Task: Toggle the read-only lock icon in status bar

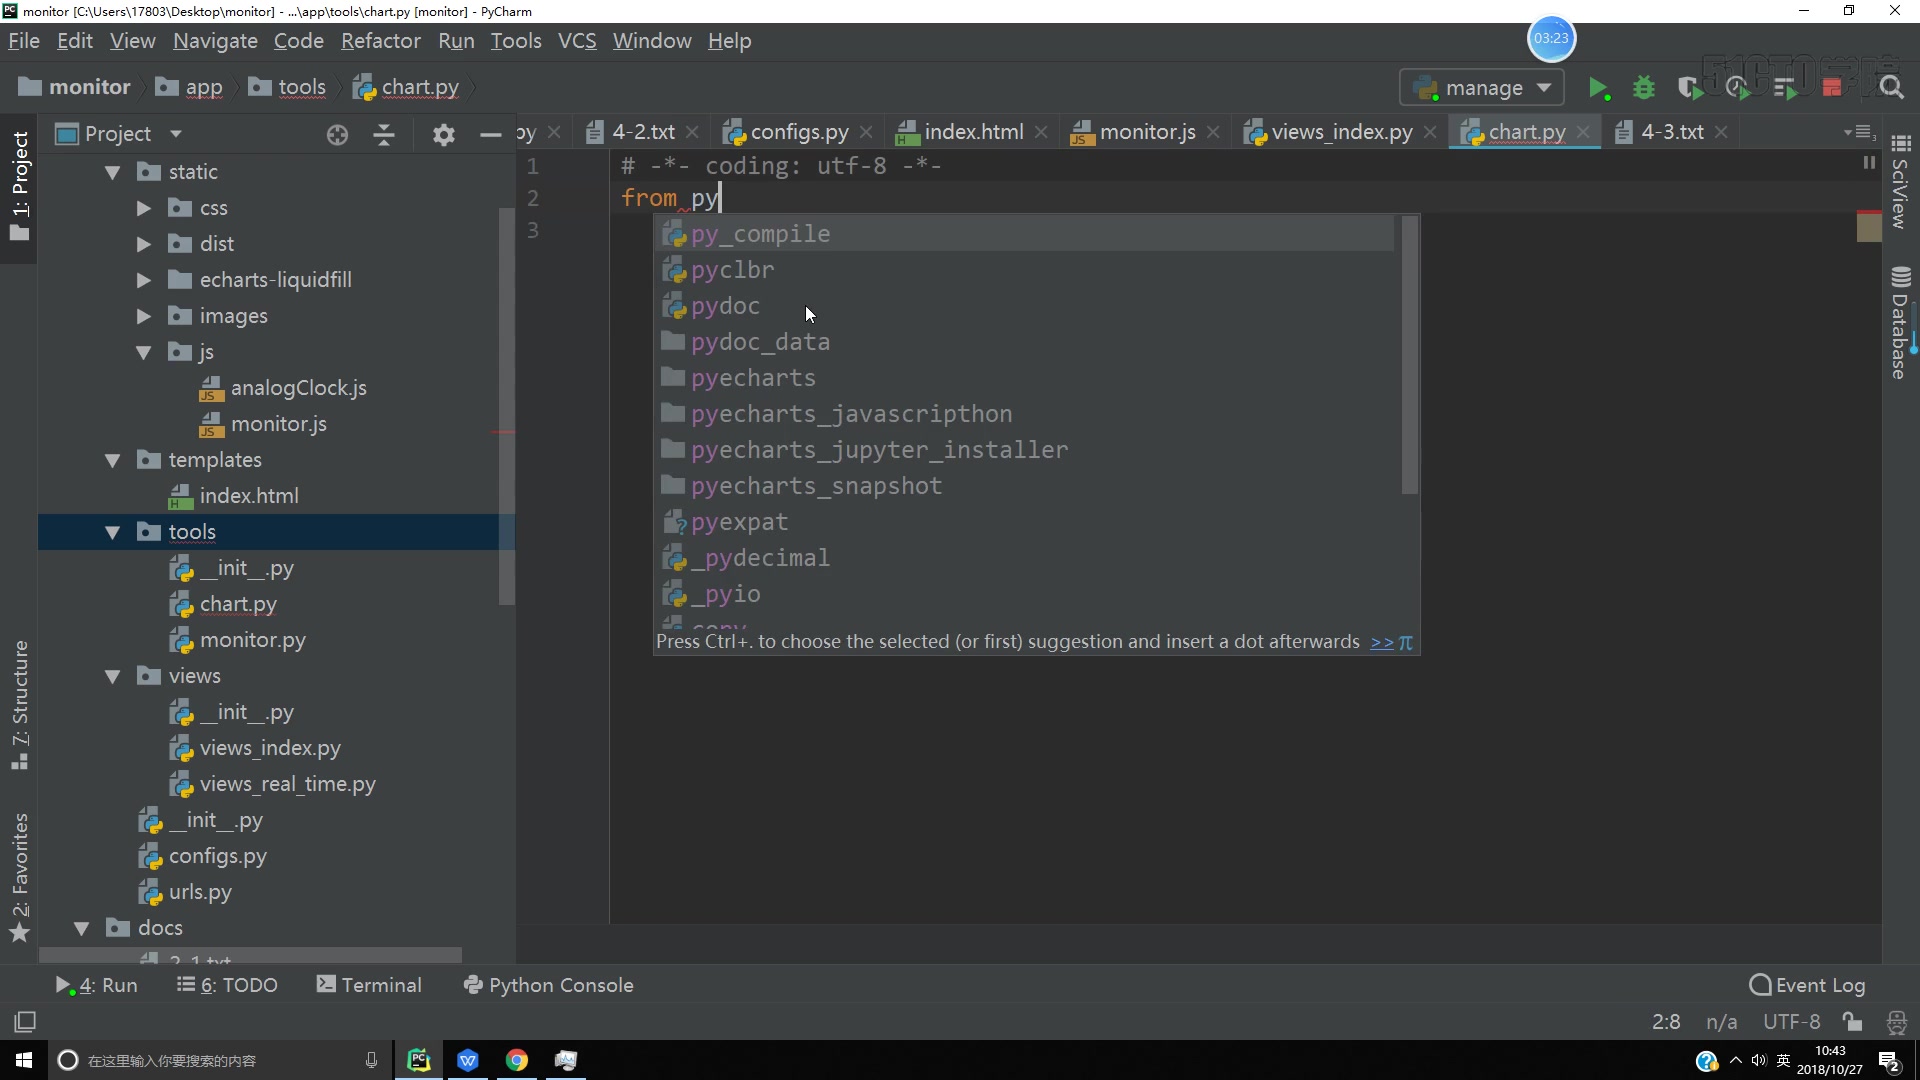Action: coord(1852,1022)
